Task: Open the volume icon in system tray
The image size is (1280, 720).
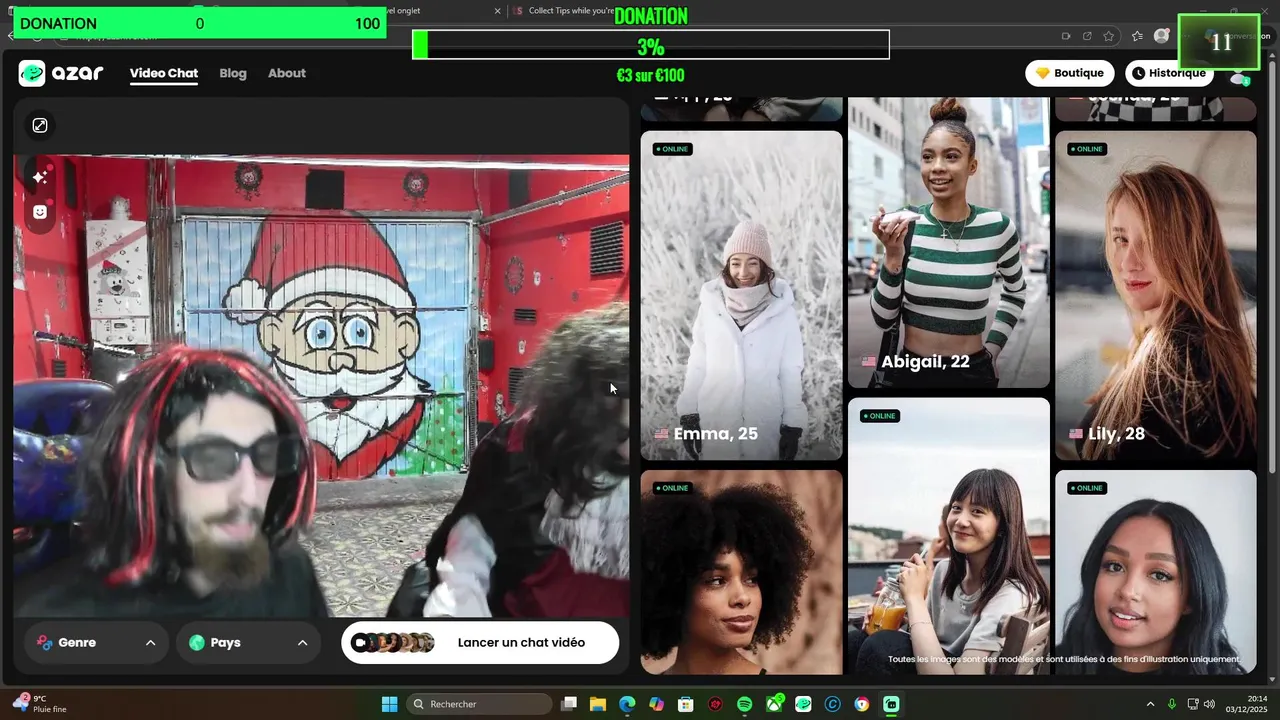Action: [1210, 704]
